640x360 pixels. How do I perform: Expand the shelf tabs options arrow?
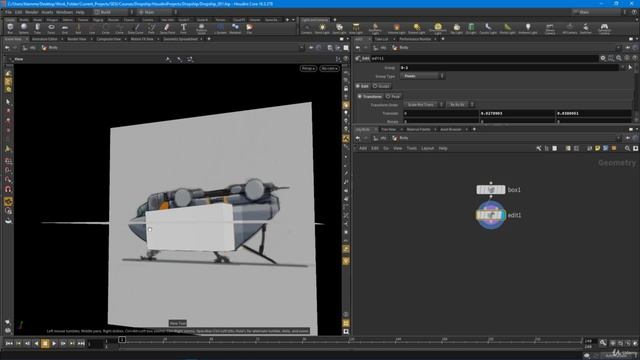tap(293, 20)
